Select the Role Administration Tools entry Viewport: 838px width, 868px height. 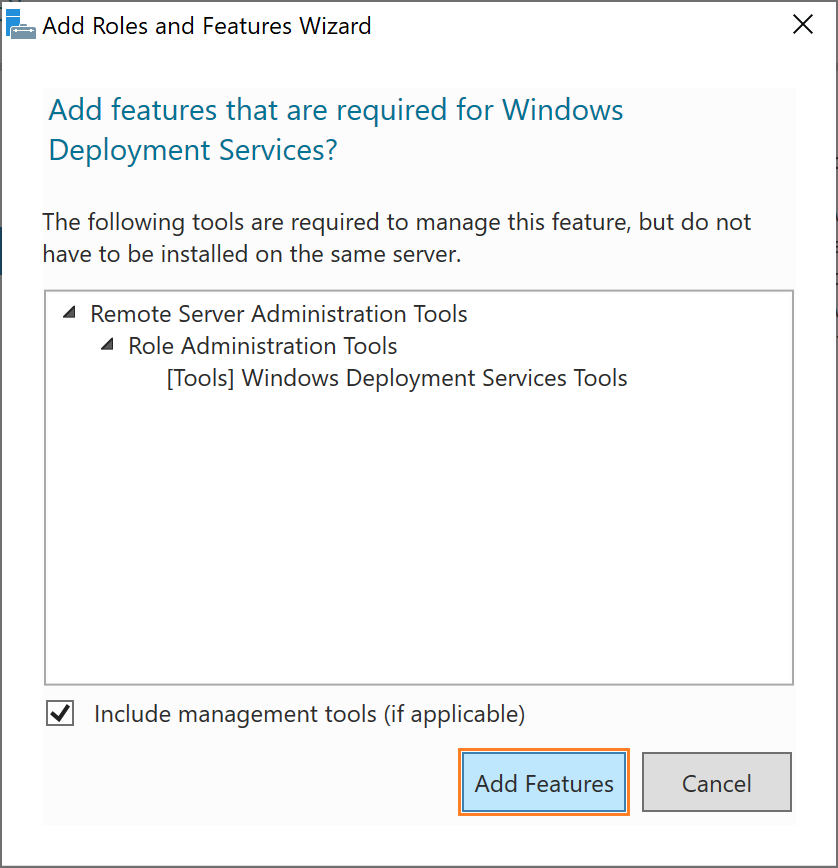[x=263, y=346]
